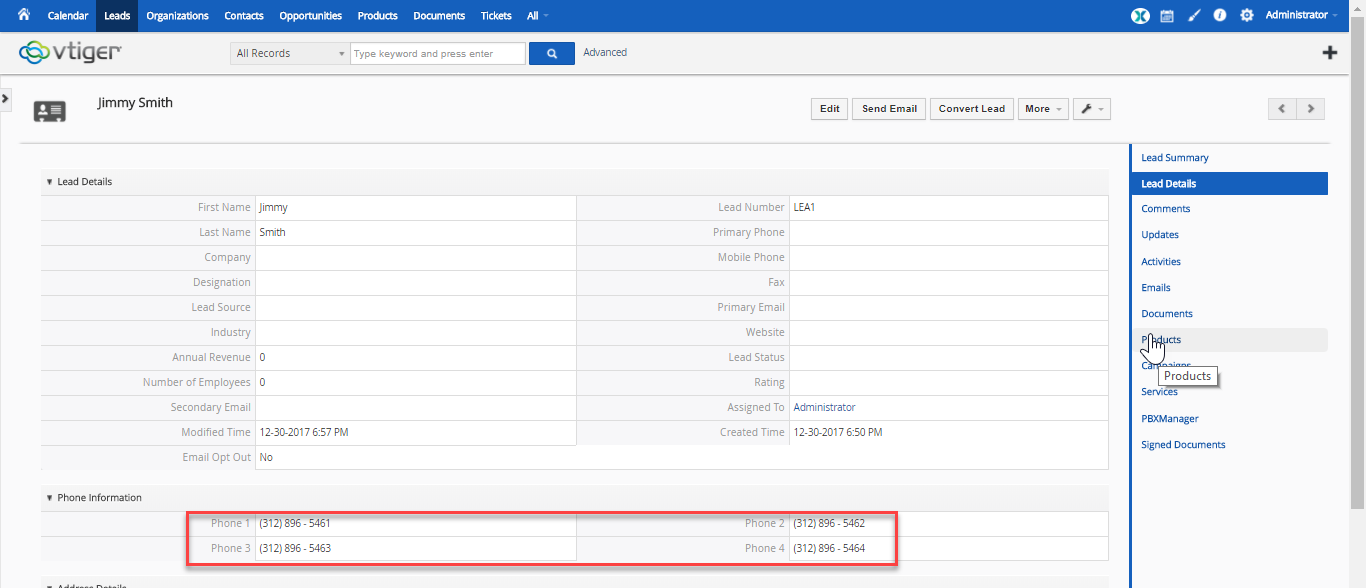The height and width of the screenshot is (588, 1366).
Task: Click the search magnifier button
Action: pyautogui.click(x=551, y=53)
